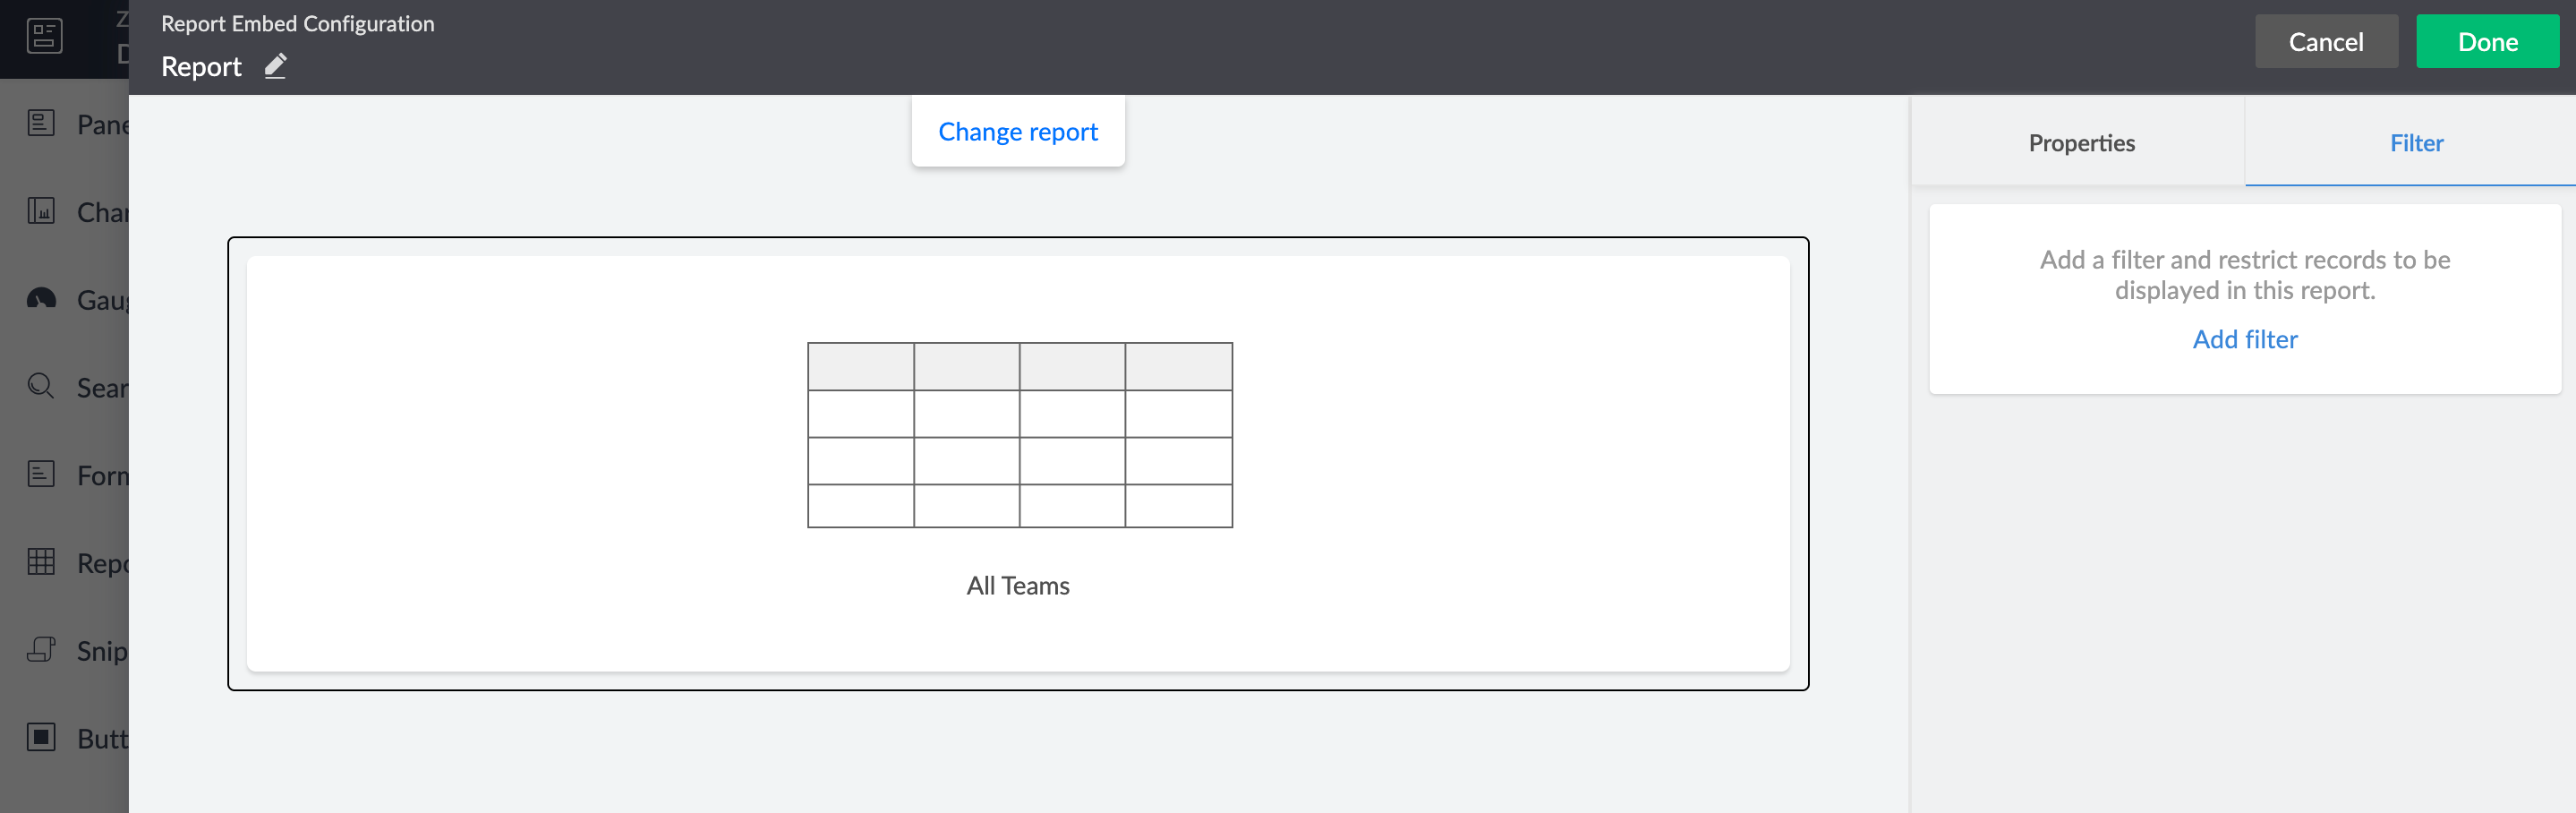Select the Snippet element icon in sidebar
Image resolution: width=2576 pixels, height=813 pixels.
tap(41, 650)
